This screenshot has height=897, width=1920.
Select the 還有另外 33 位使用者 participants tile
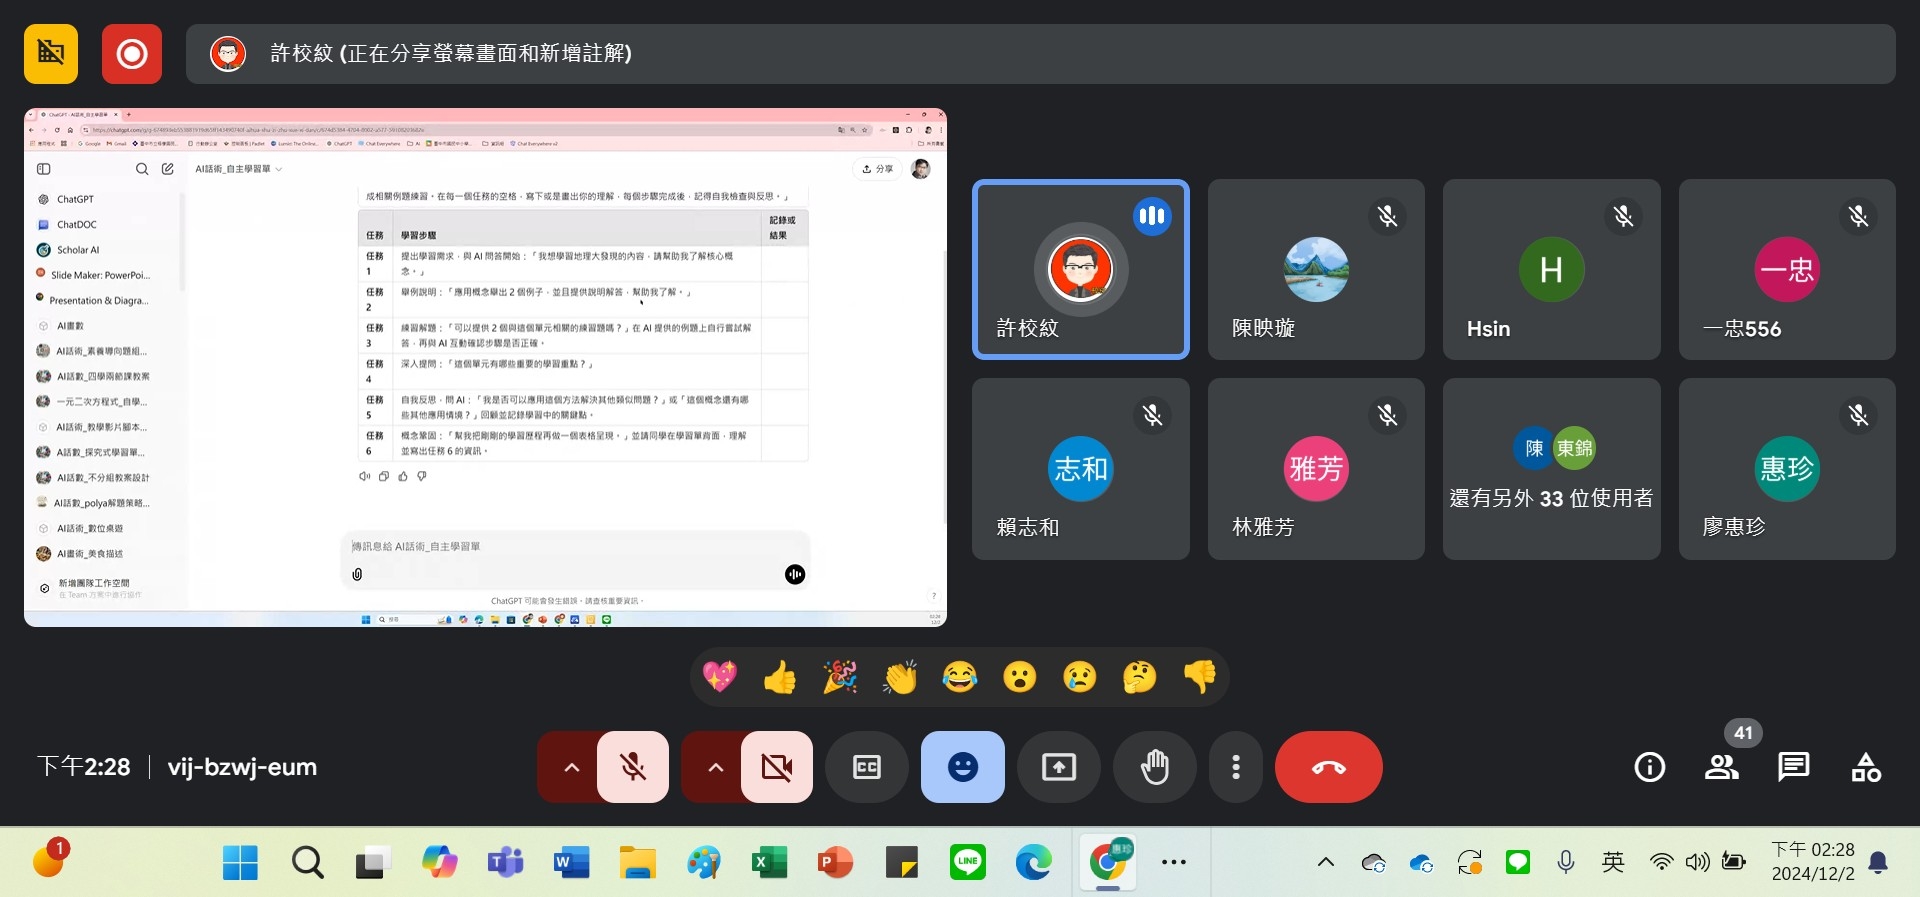pyautogui.click(x=1551, y=469)
